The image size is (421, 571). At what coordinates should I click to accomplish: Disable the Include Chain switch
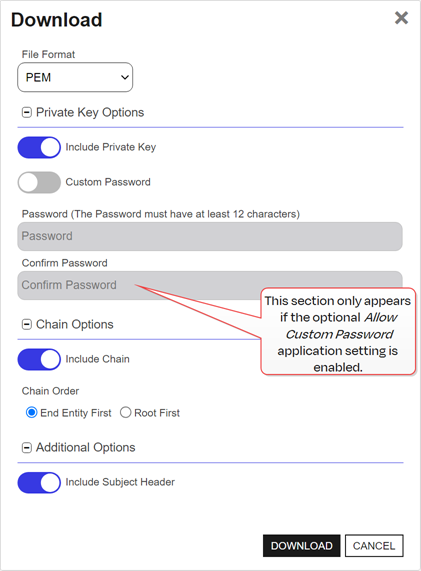tap(39, 359)
